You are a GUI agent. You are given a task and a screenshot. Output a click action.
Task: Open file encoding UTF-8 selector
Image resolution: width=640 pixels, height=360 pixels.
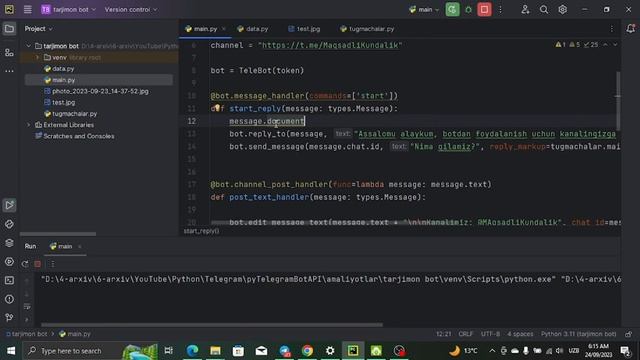490,334
